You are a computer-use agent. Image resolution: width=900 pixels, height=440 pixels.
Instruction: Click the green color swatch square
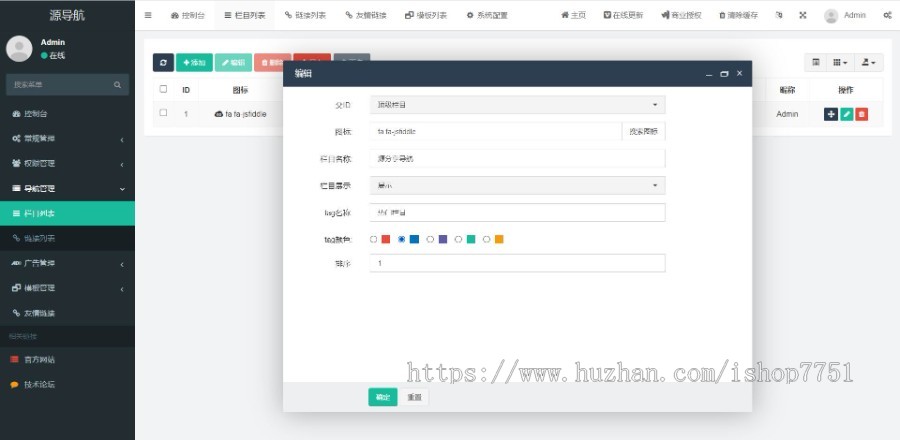(x=471, y=239)
